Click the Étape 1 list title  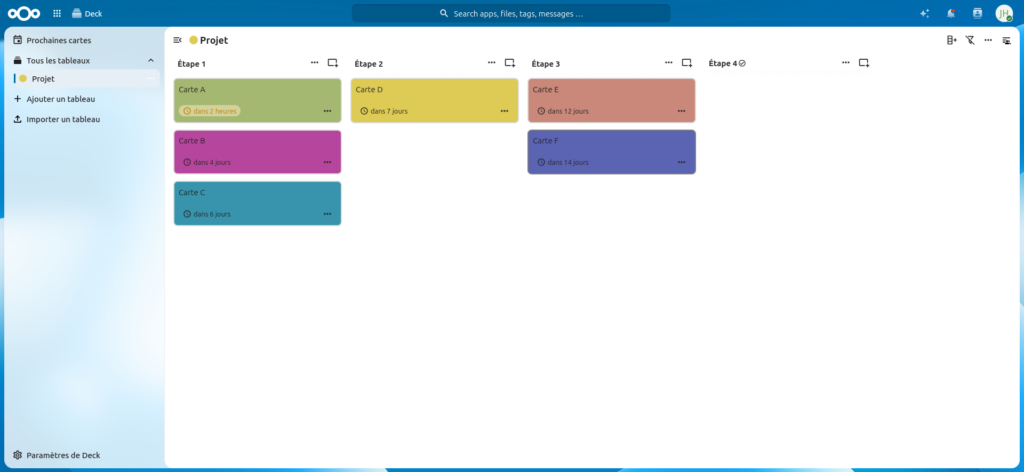(x=191, y=64)
